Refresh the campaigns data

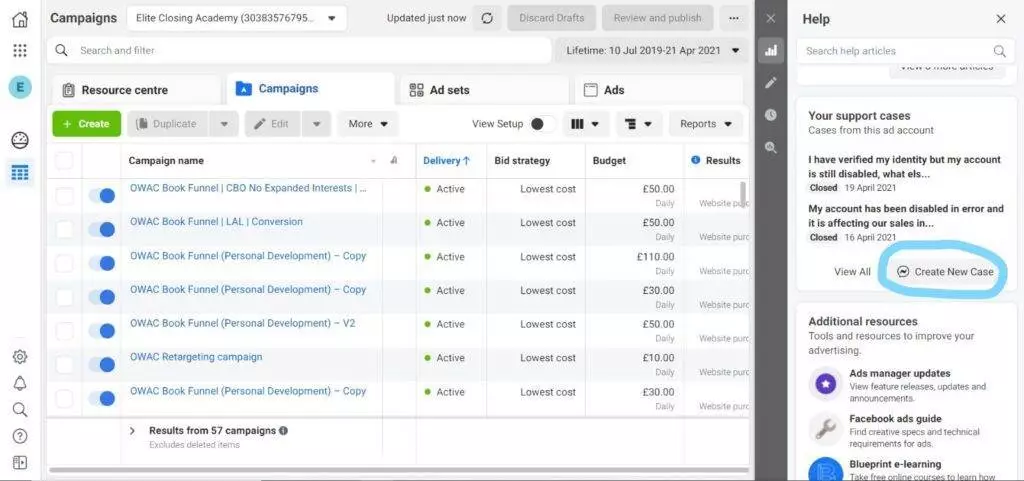click(x=487, y=18)
